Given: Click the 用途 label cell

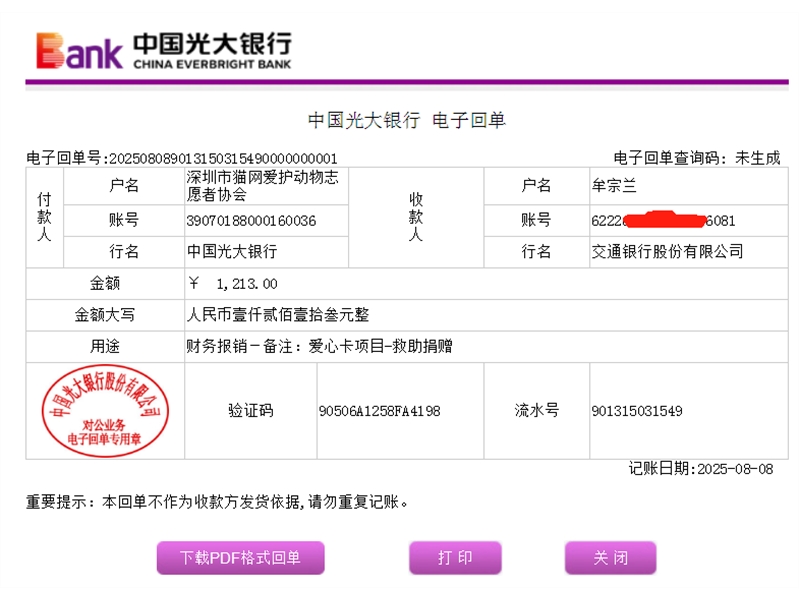Looking at the screenshot, I should point(105,346).
